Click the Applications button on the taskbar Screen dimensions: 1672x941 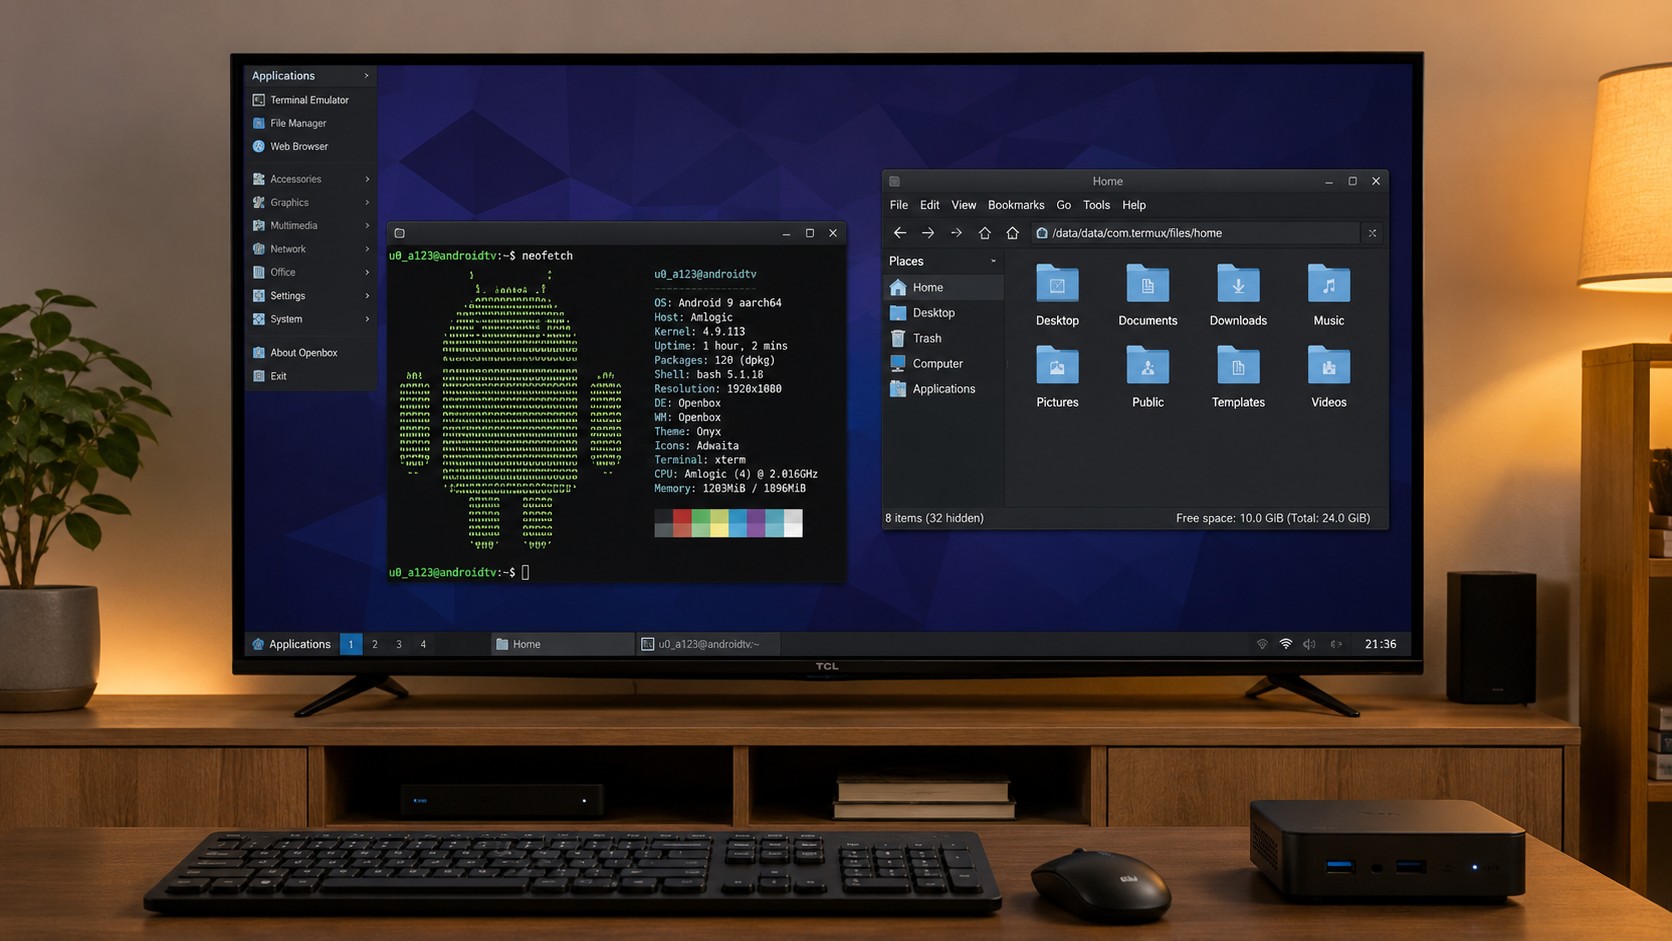point(291,644)
